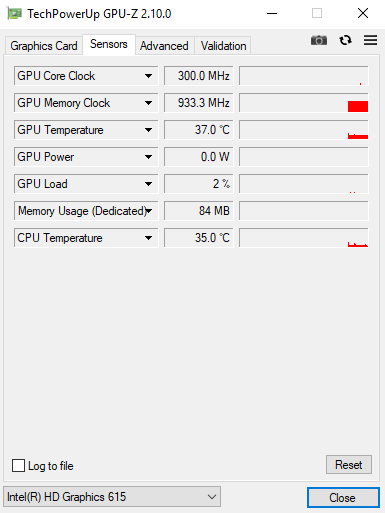The width and height of the screenshot is (385, 513).
Task: Open the Validation tab
Action: [223, 46]
